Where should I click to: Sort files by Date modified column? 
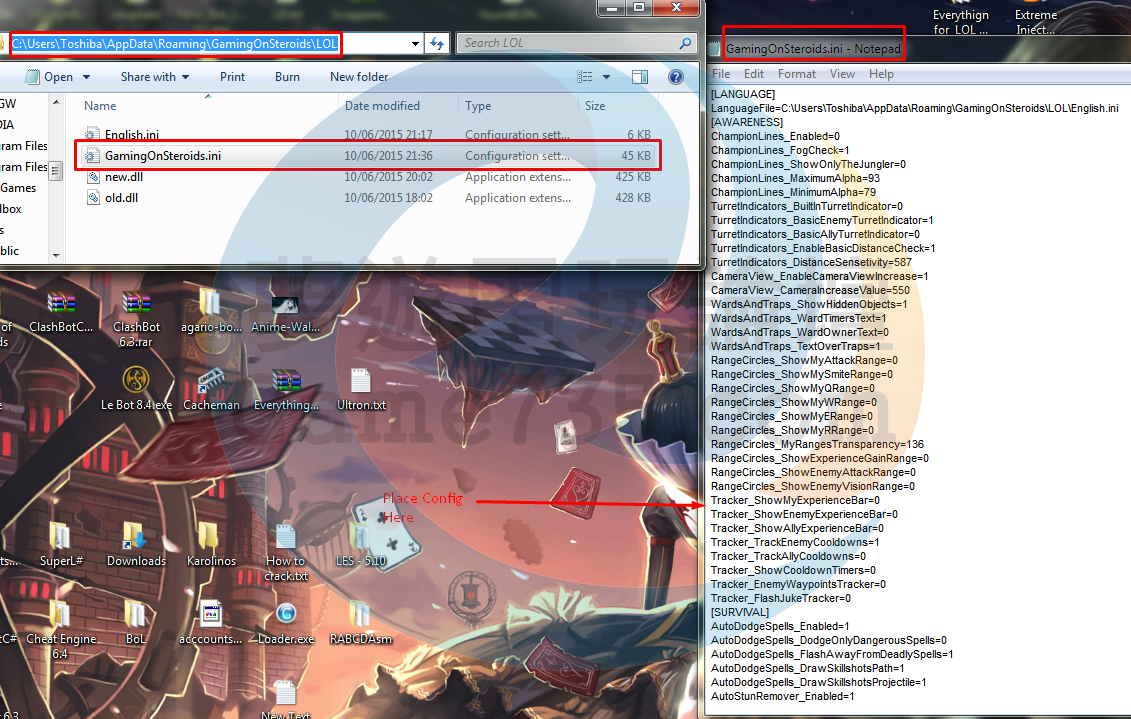[382, 105]
